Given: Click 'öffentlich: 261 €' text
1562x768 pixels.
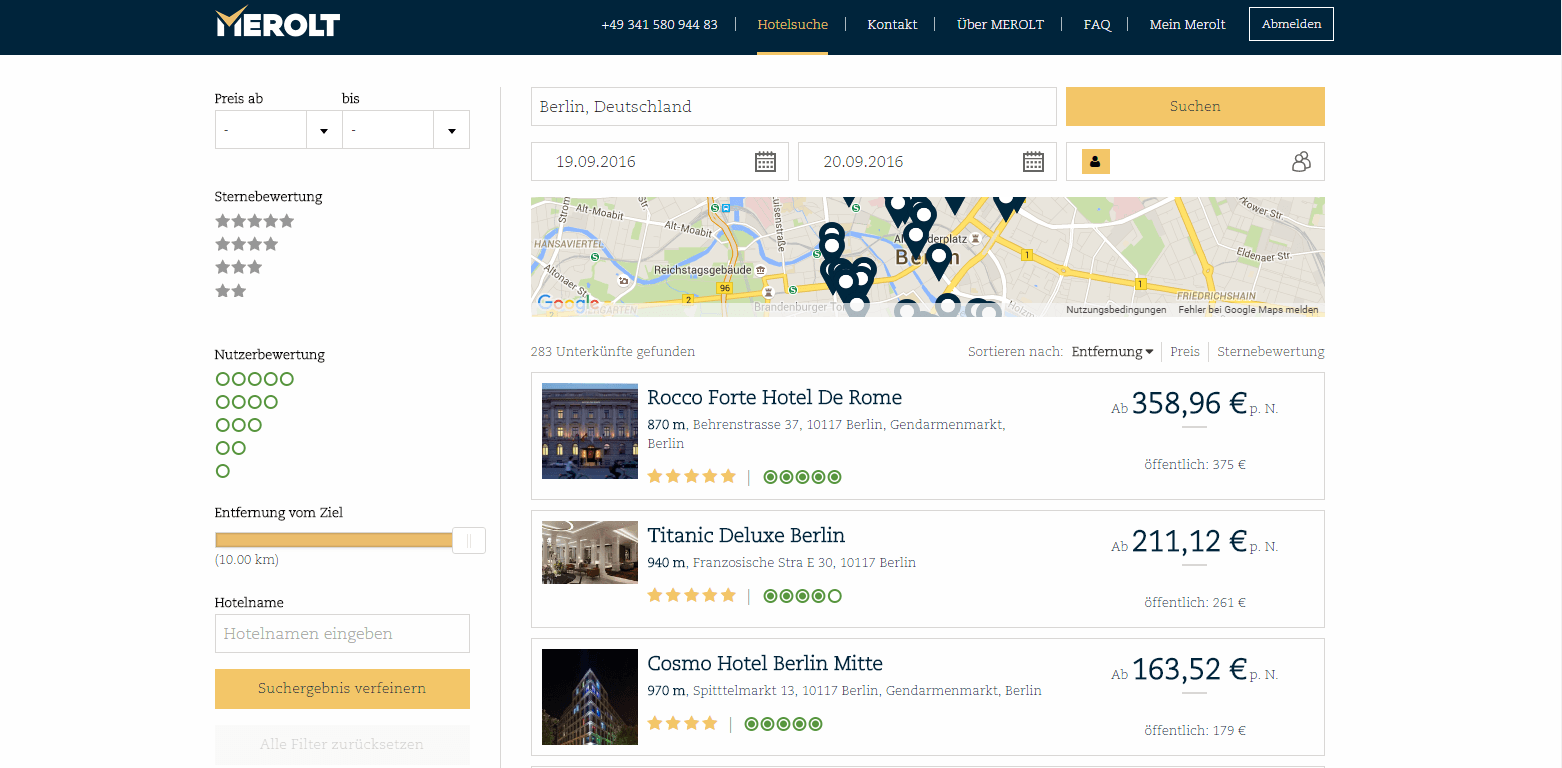Looking at the screenshot, I should [x=1195, y=603].
